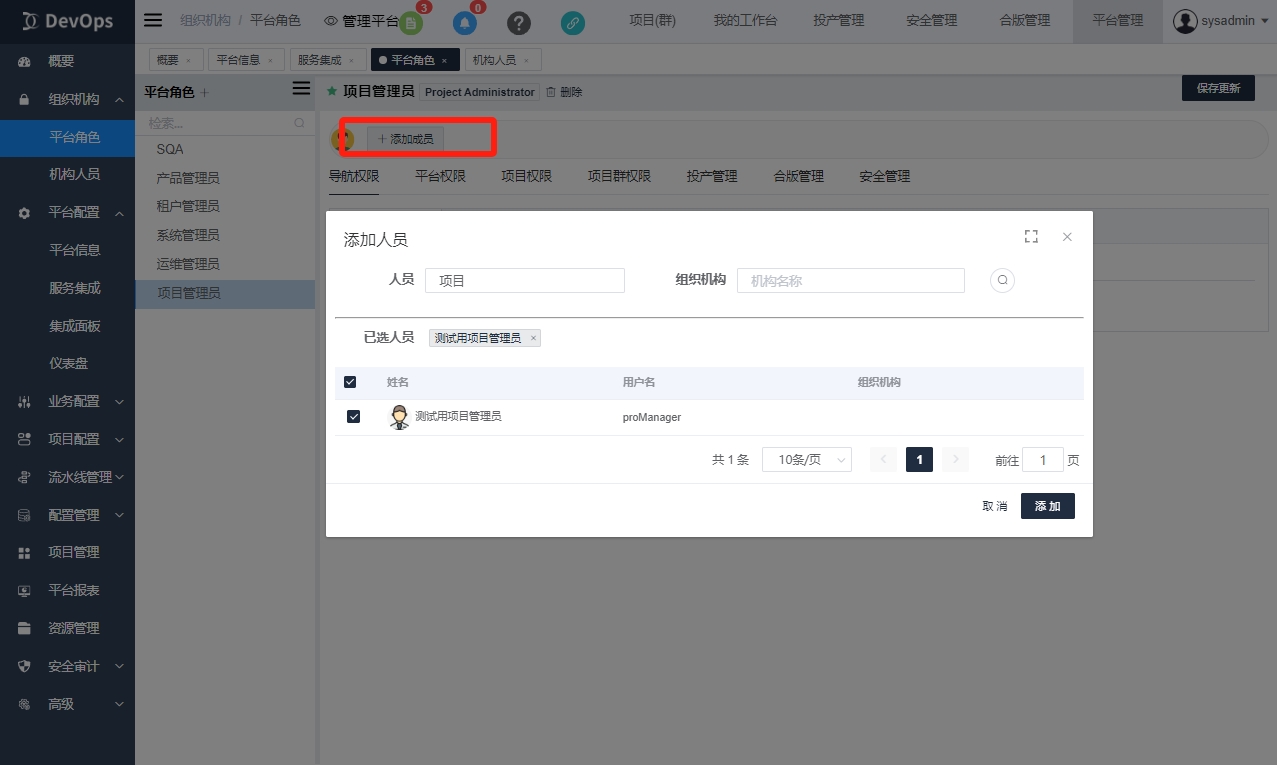Click the teal link icon in top bar
The image size is (1277, 765).
[572, 23]
